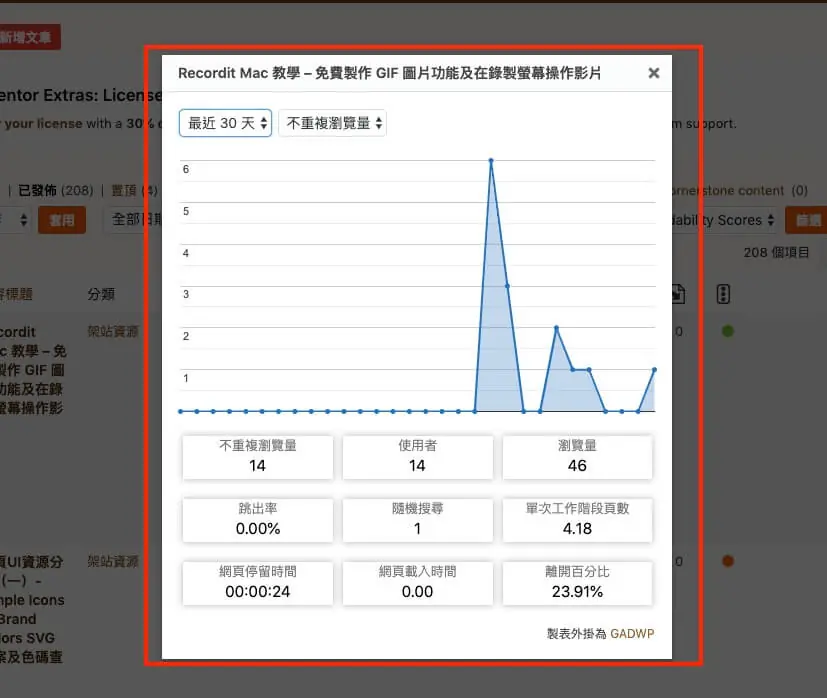Open the first 架站資源 category link in background
The height and width of the screenshot is (698, 827).
coord(113,331)
